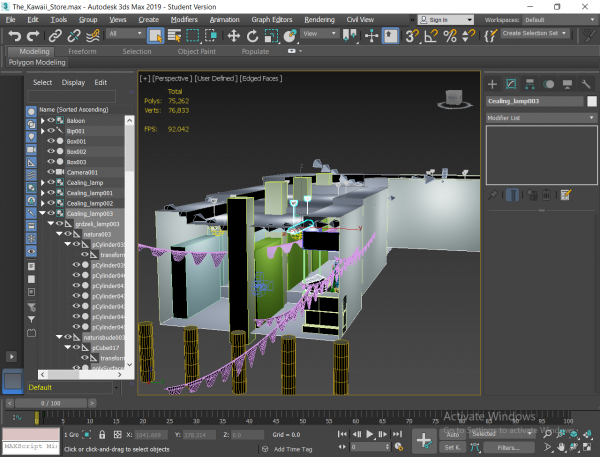Click the selection lock icon in status bar
Screen dimensions: 600x457
click(103, 435)
